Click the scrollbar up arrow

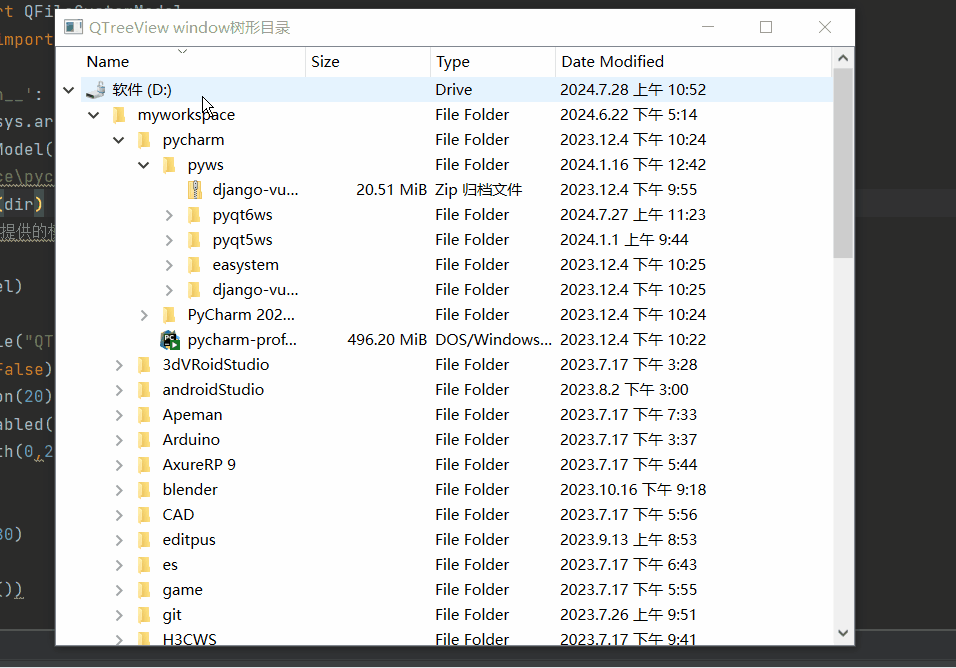843,58
